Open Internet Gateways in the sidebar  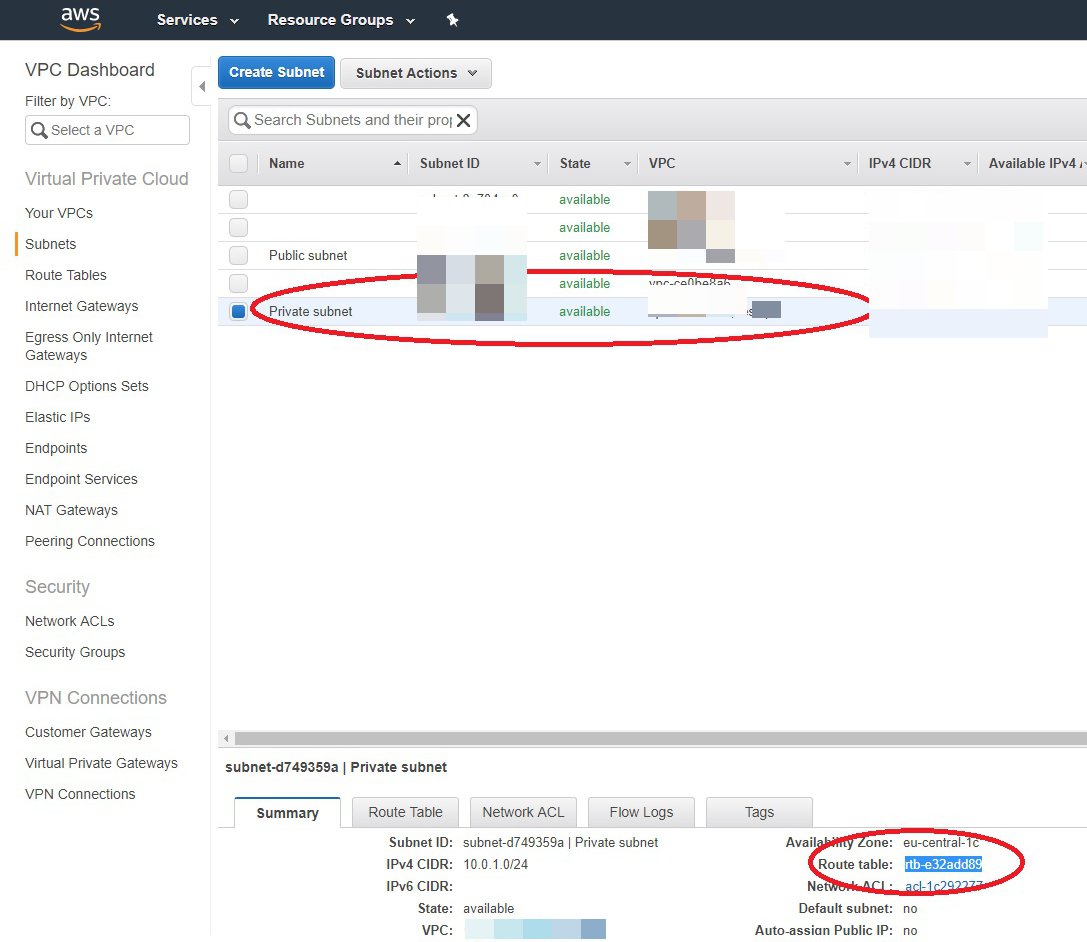(82, 306)
